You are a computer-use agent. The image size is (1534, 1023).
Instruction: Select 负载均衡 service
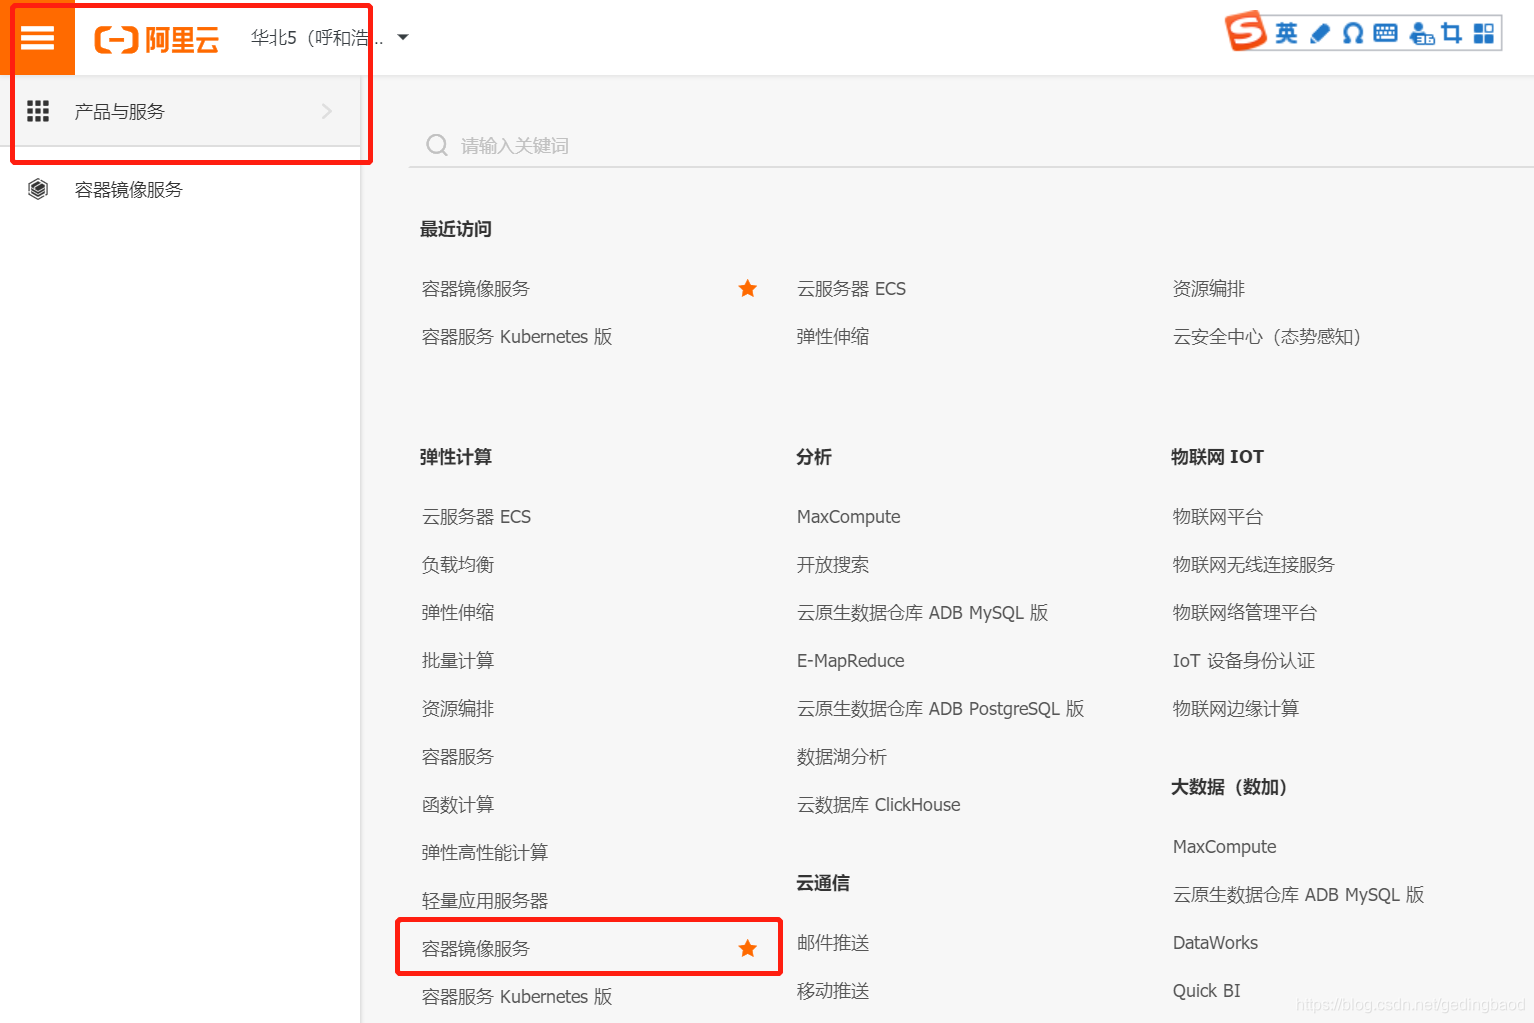coord(458,565)
